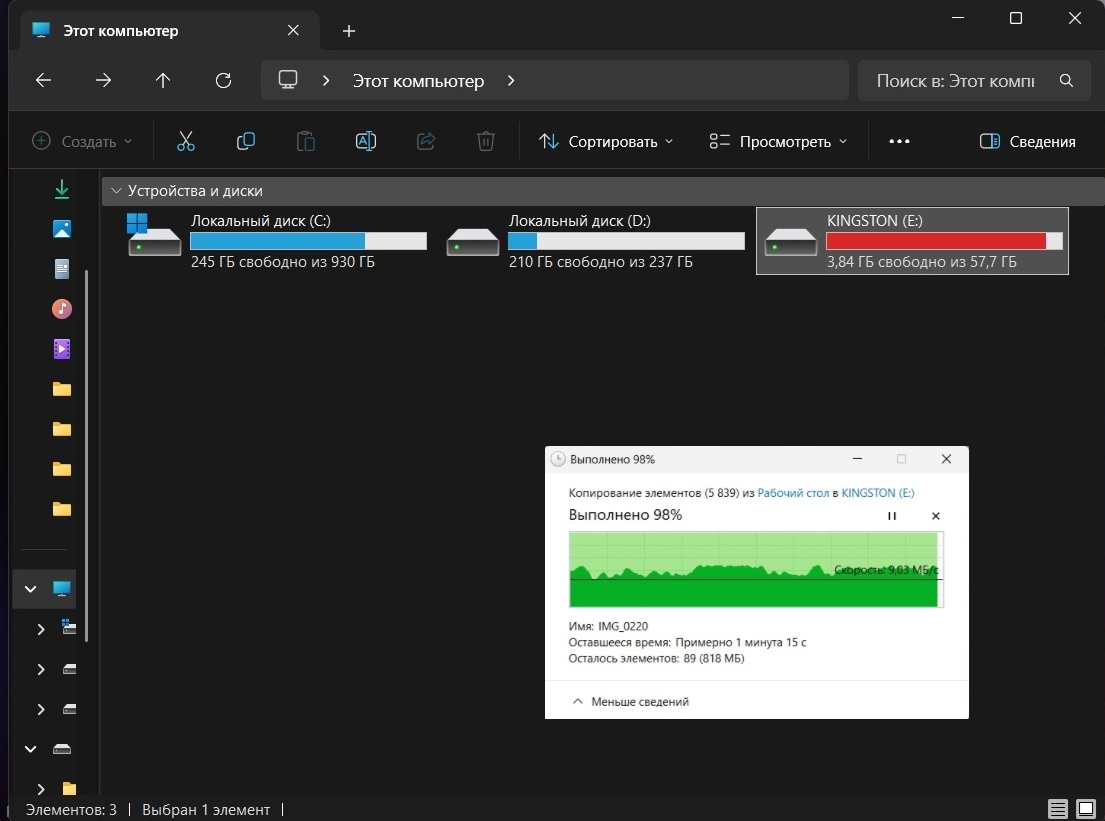1105x821 pixels.
Task: Go forward using the forward arrow
Action: click(104, 80)
